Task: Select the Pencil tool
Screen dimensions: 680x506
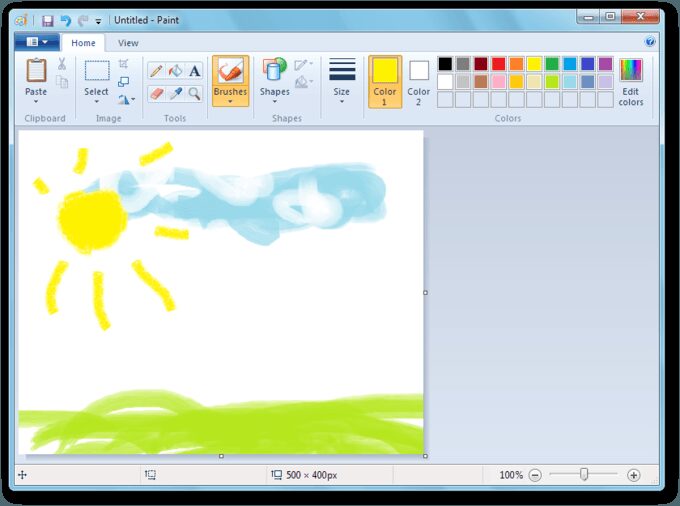Action: pyautogui.click(x=156, y=70)
